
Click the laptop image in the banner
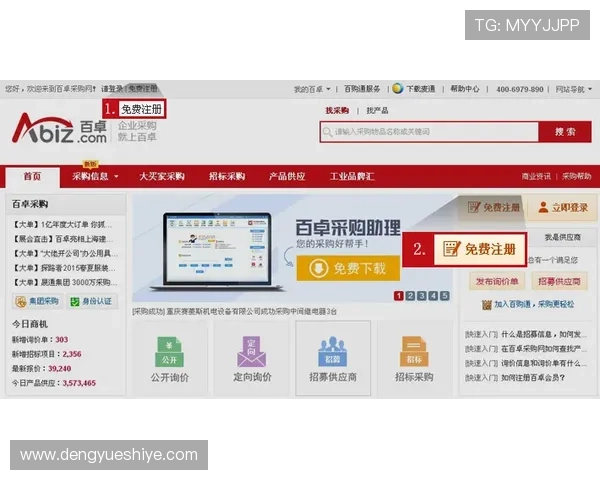218,252
